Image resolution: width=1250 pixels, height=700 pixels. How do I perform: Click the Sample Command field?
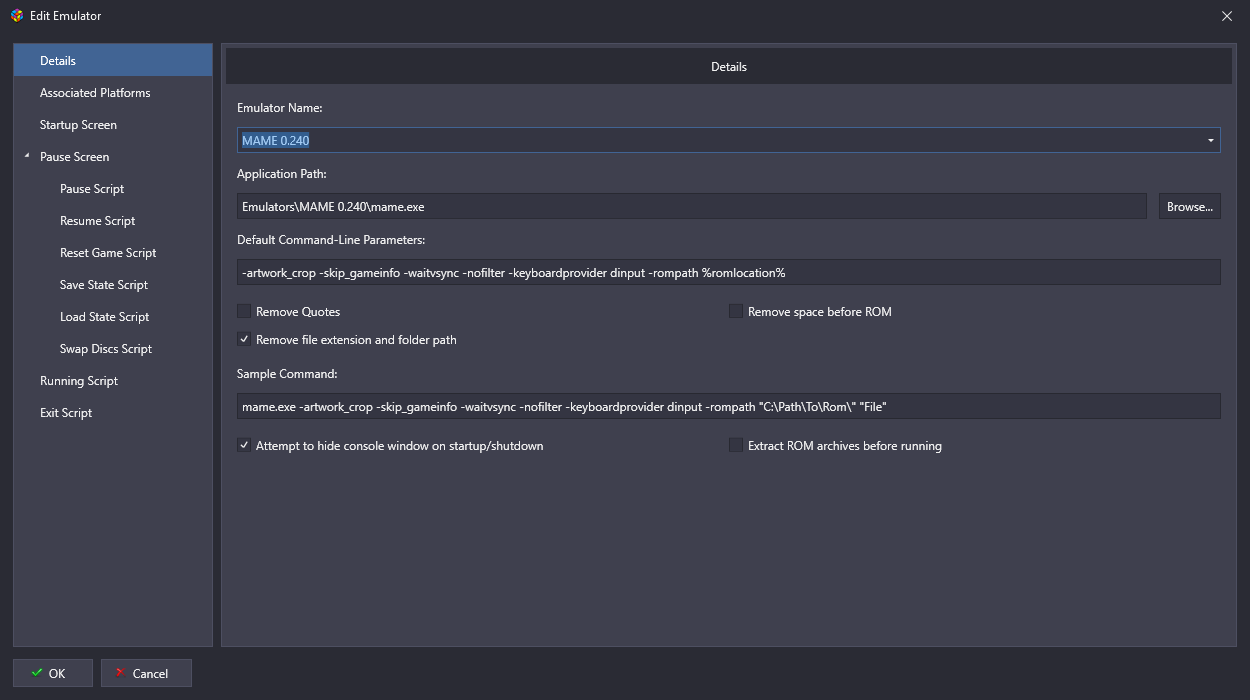tap(729, 406)
